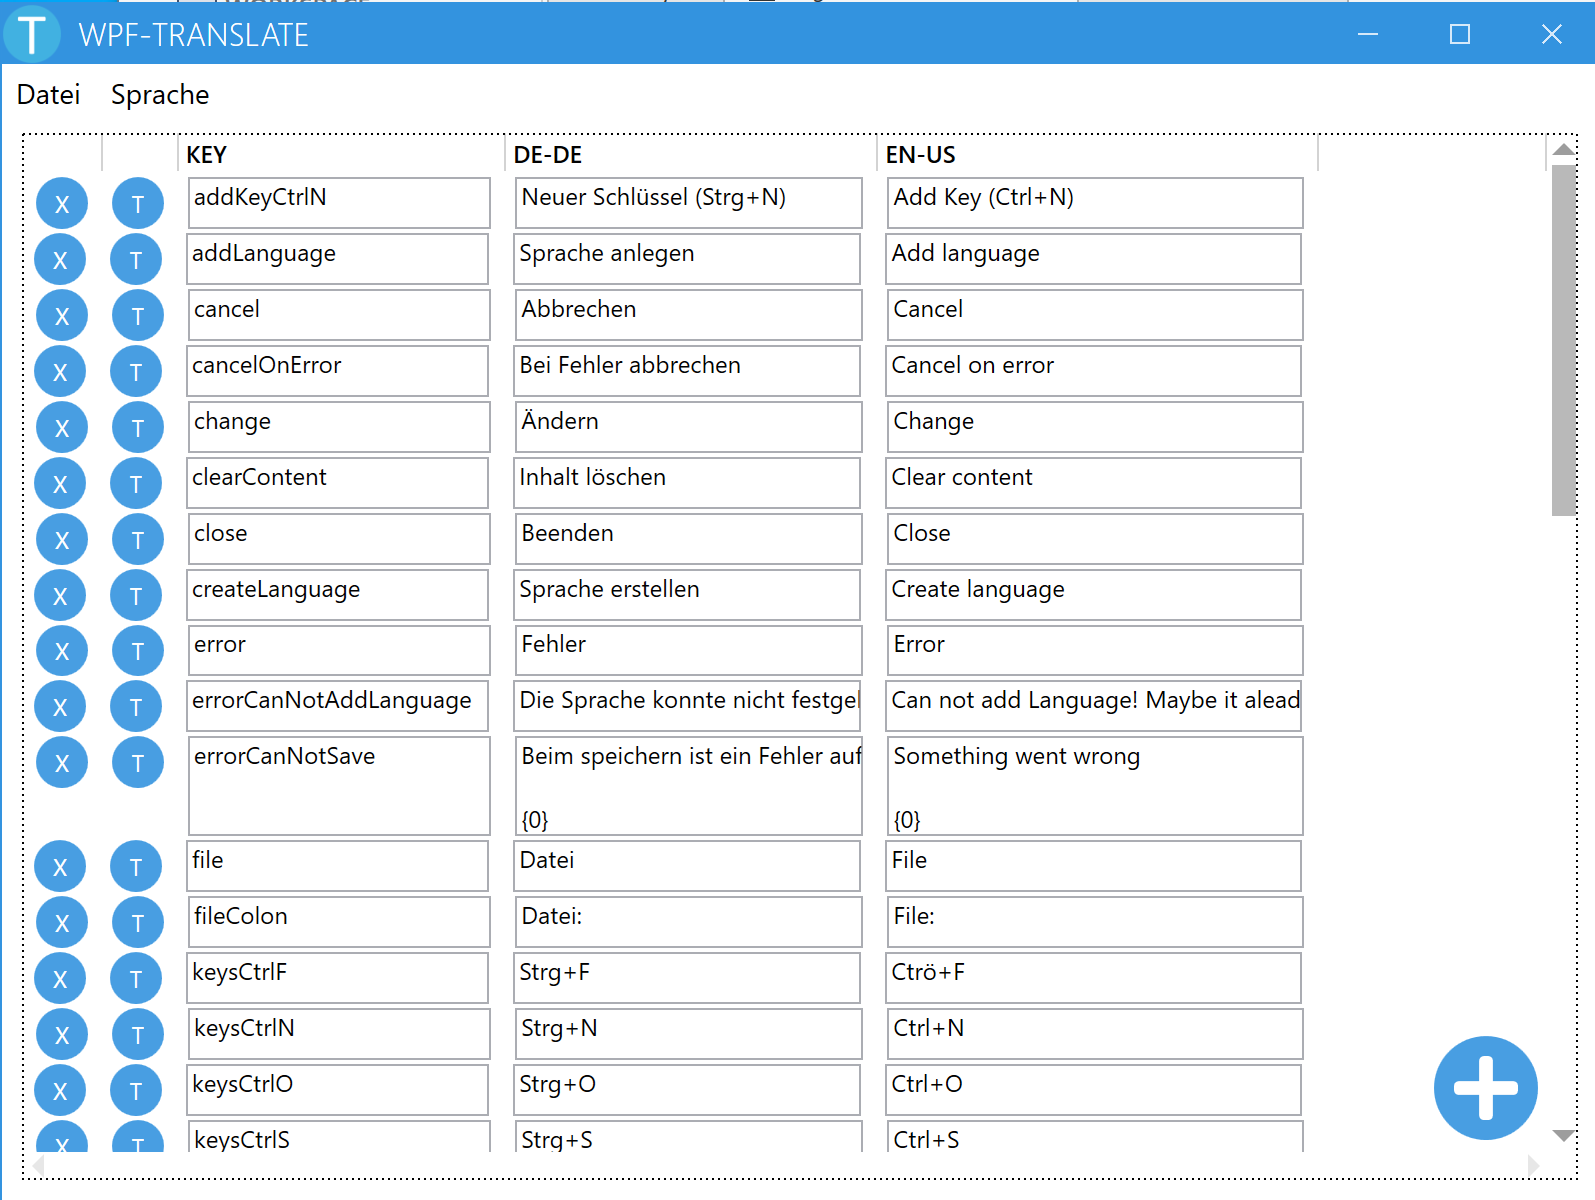Minimize the WPF-Translate window
Screen dimensions: 1595x1200
pyautogui.click(x=1368, y=34)
